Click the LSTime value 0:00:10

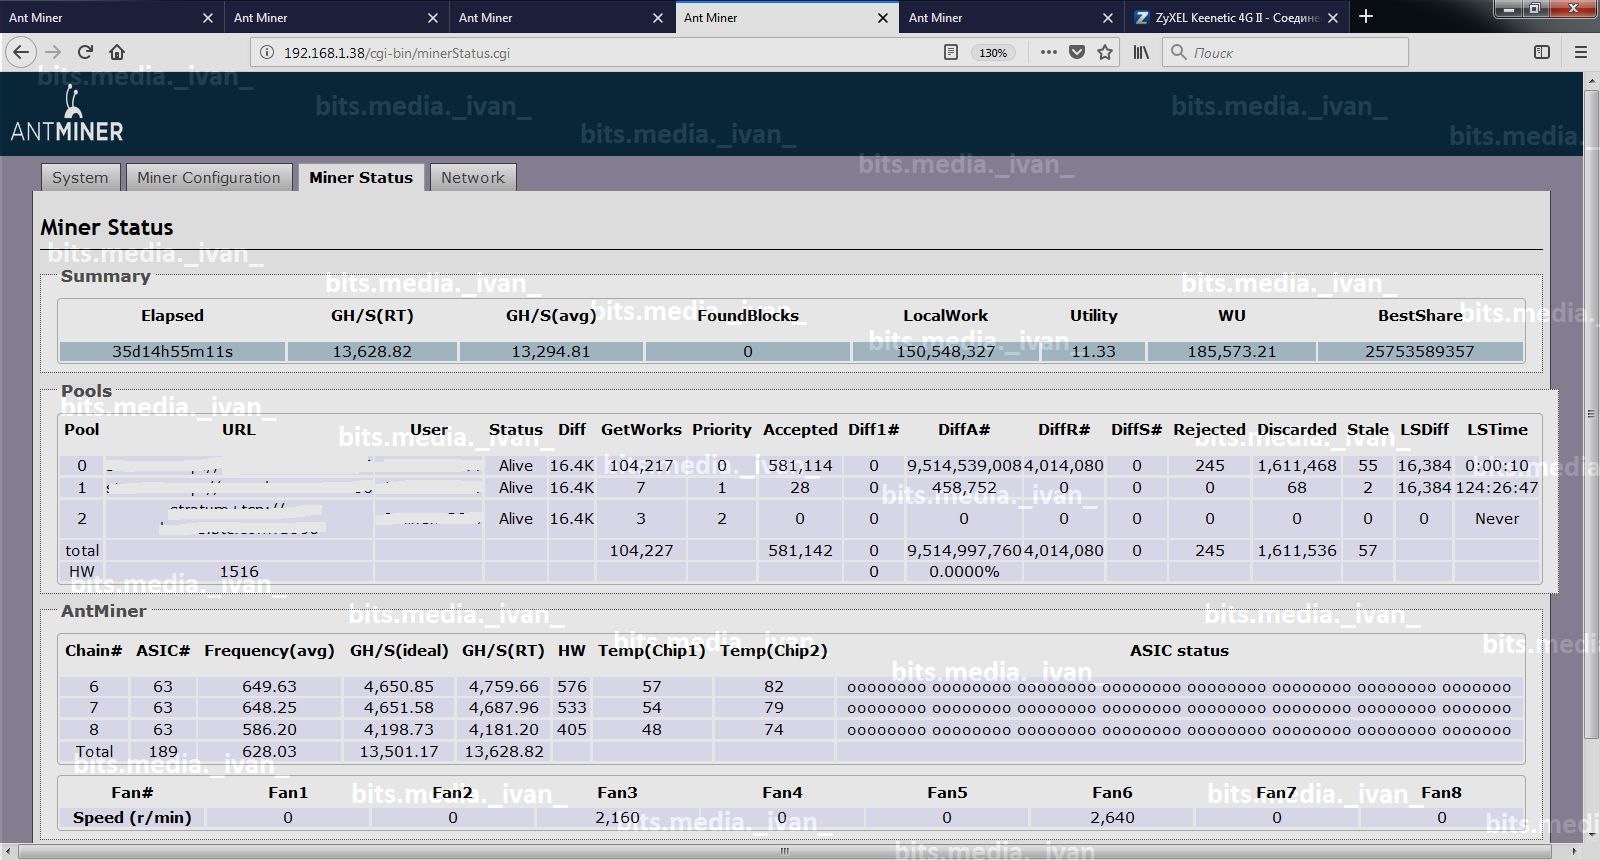(1497, 465)
